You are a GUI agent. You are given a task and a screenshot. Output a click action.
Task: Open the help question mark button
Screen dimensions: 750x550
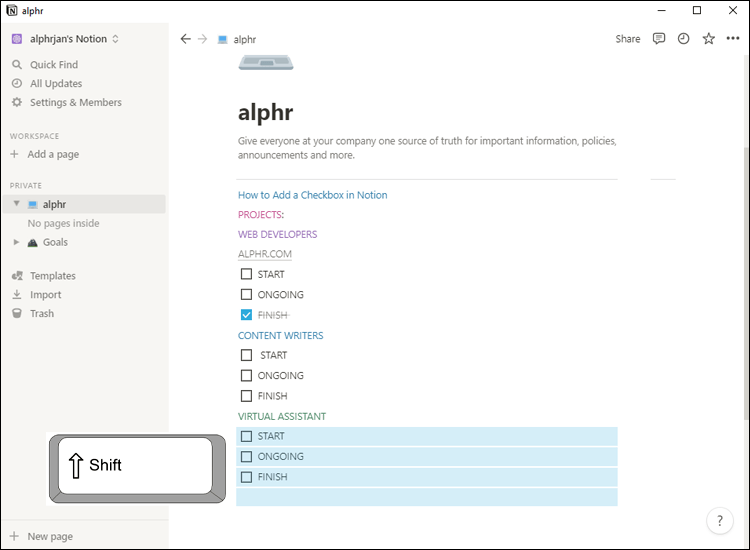(x=720, y=520)
